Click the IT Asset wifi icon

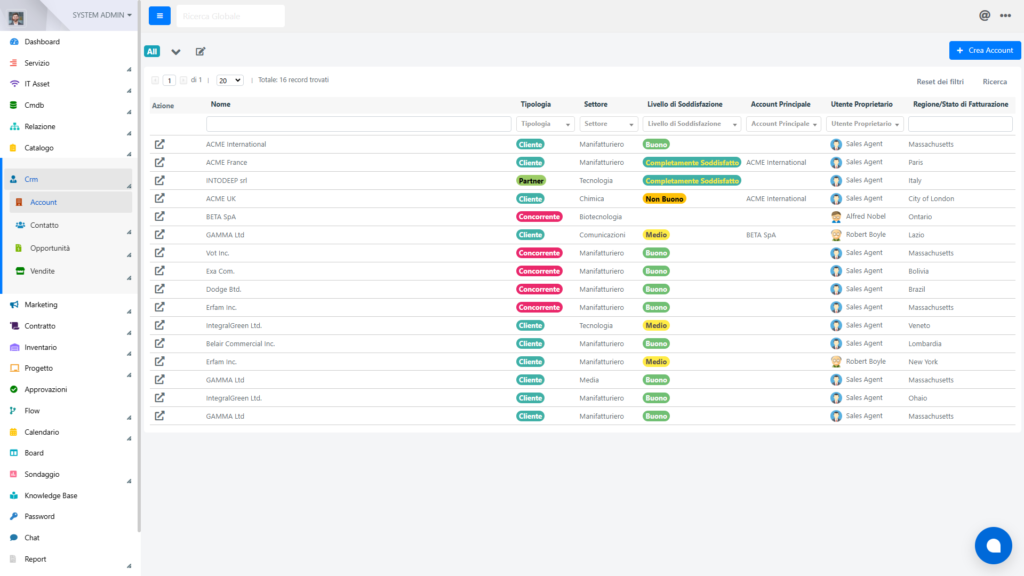click(x=14, y=84)
